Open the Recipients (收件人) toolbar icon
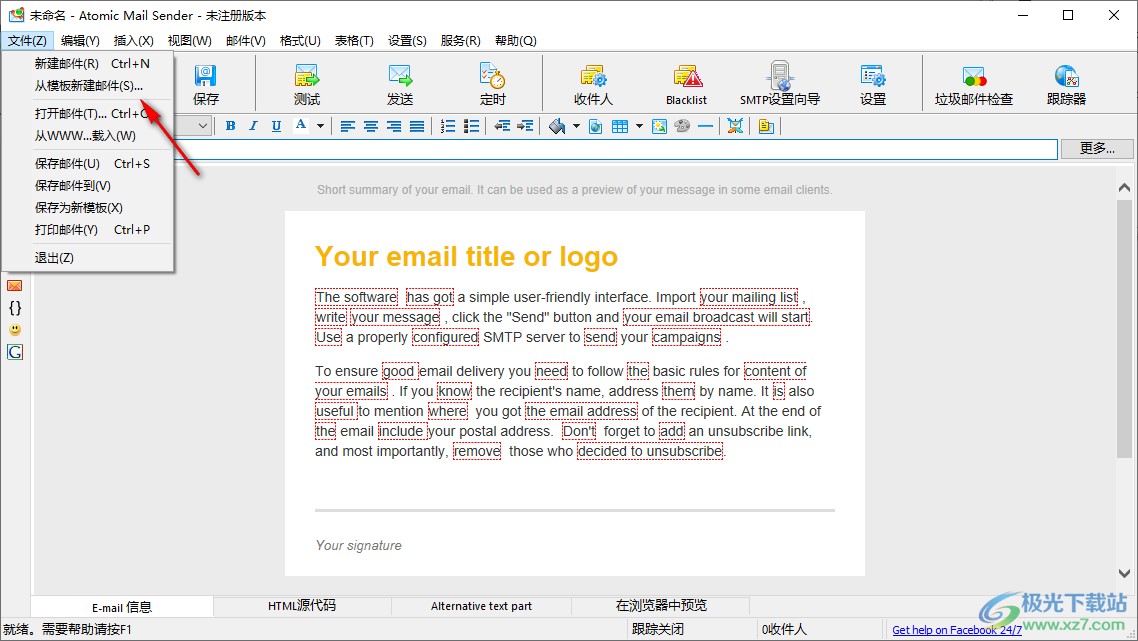 pos(593,84)
